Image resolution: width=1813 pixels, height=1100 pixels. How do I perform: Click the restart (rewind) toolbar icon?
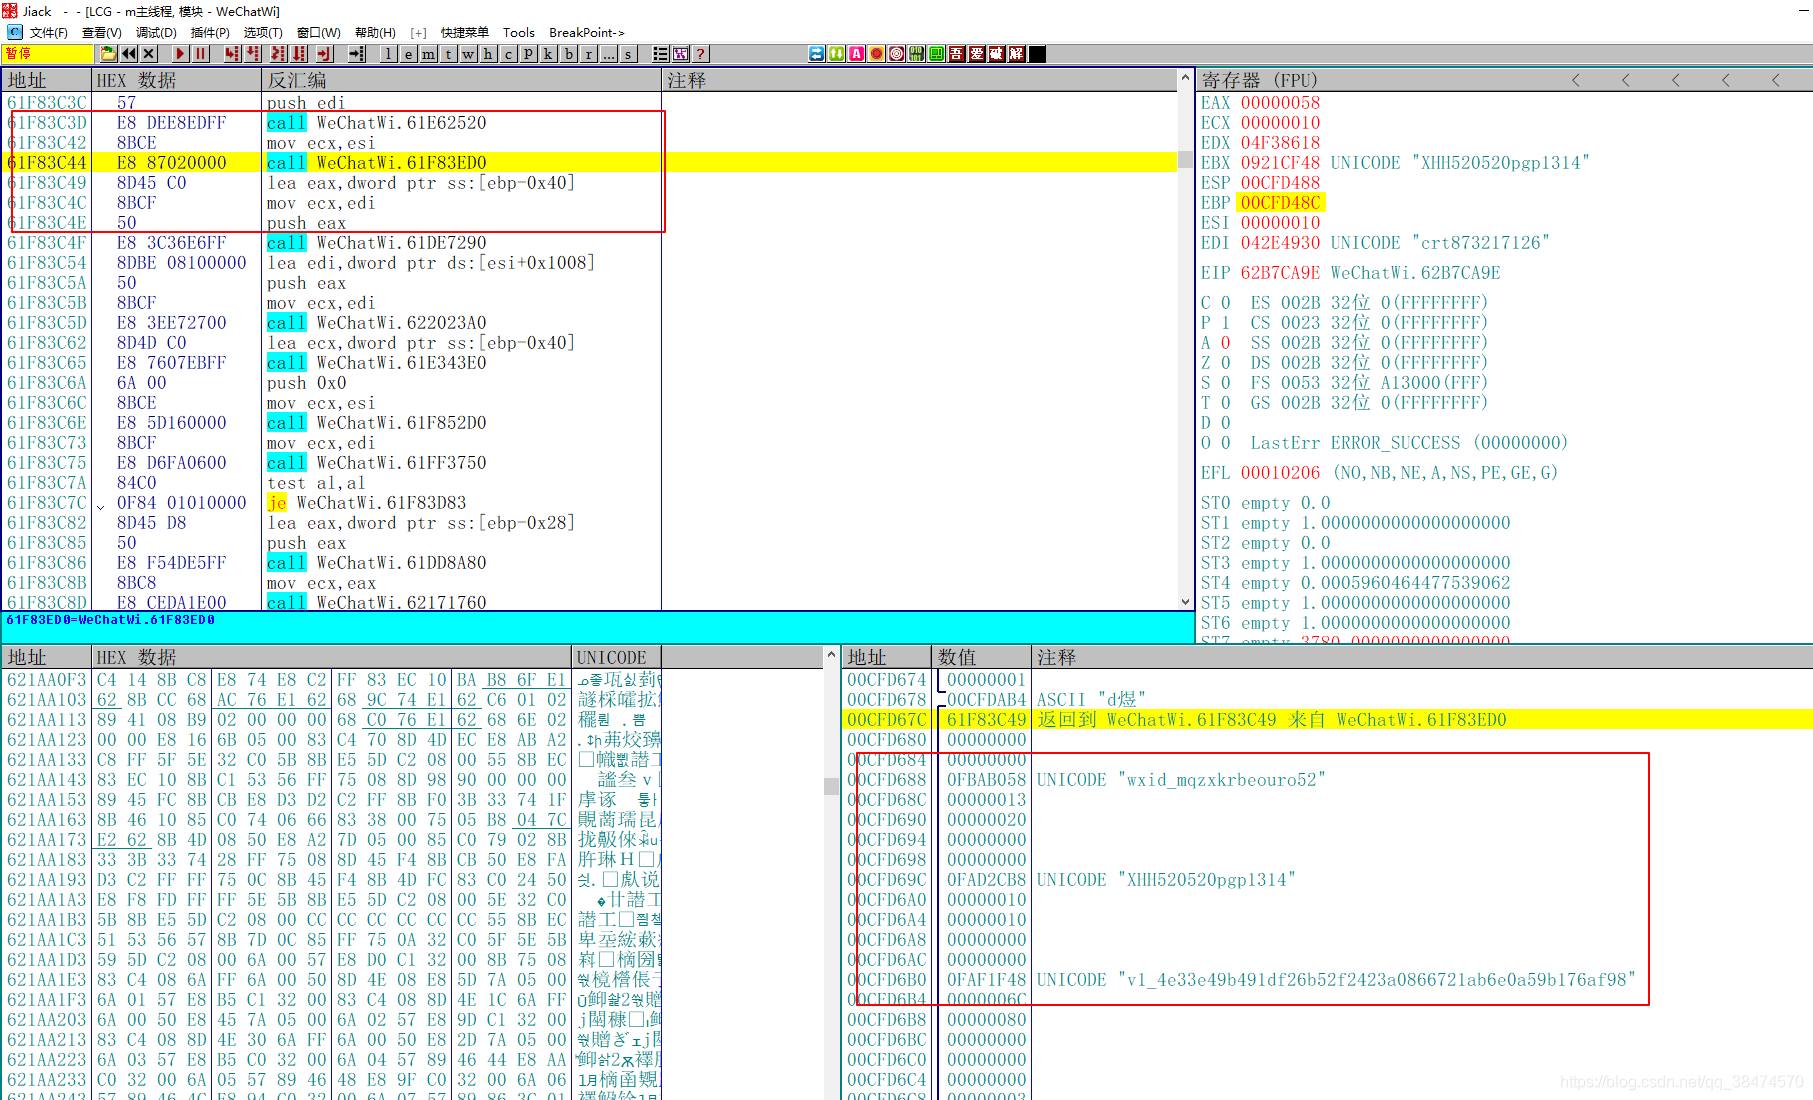click(x=129, y=54)
